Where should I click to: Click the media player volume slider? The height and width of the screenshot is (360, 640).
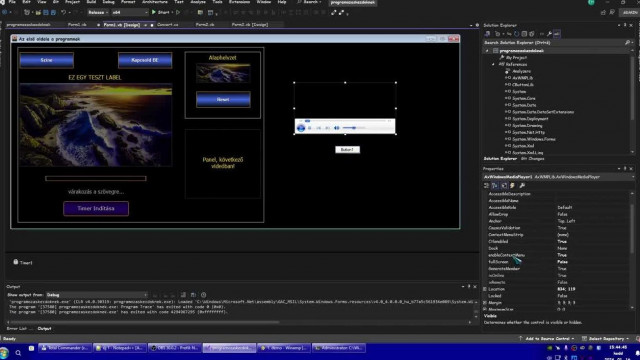tap(354, 128)
